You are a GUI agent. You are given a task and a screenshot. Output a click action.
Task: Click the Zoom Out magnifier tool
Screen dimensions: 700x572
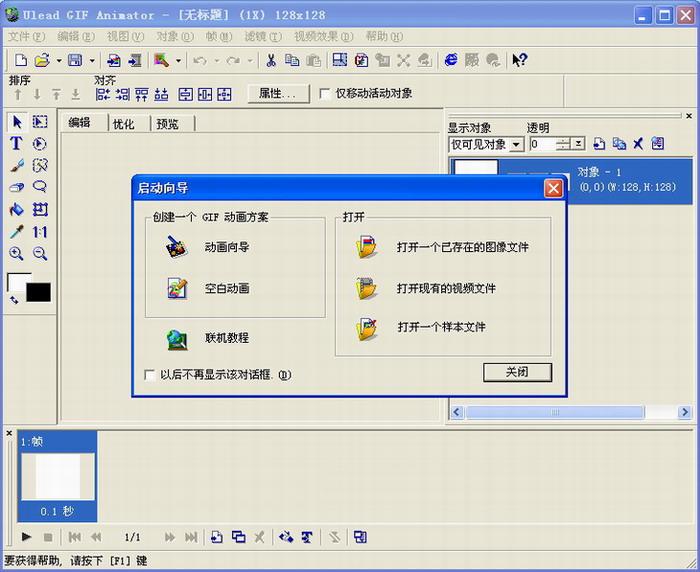click(x=40, y=254)
